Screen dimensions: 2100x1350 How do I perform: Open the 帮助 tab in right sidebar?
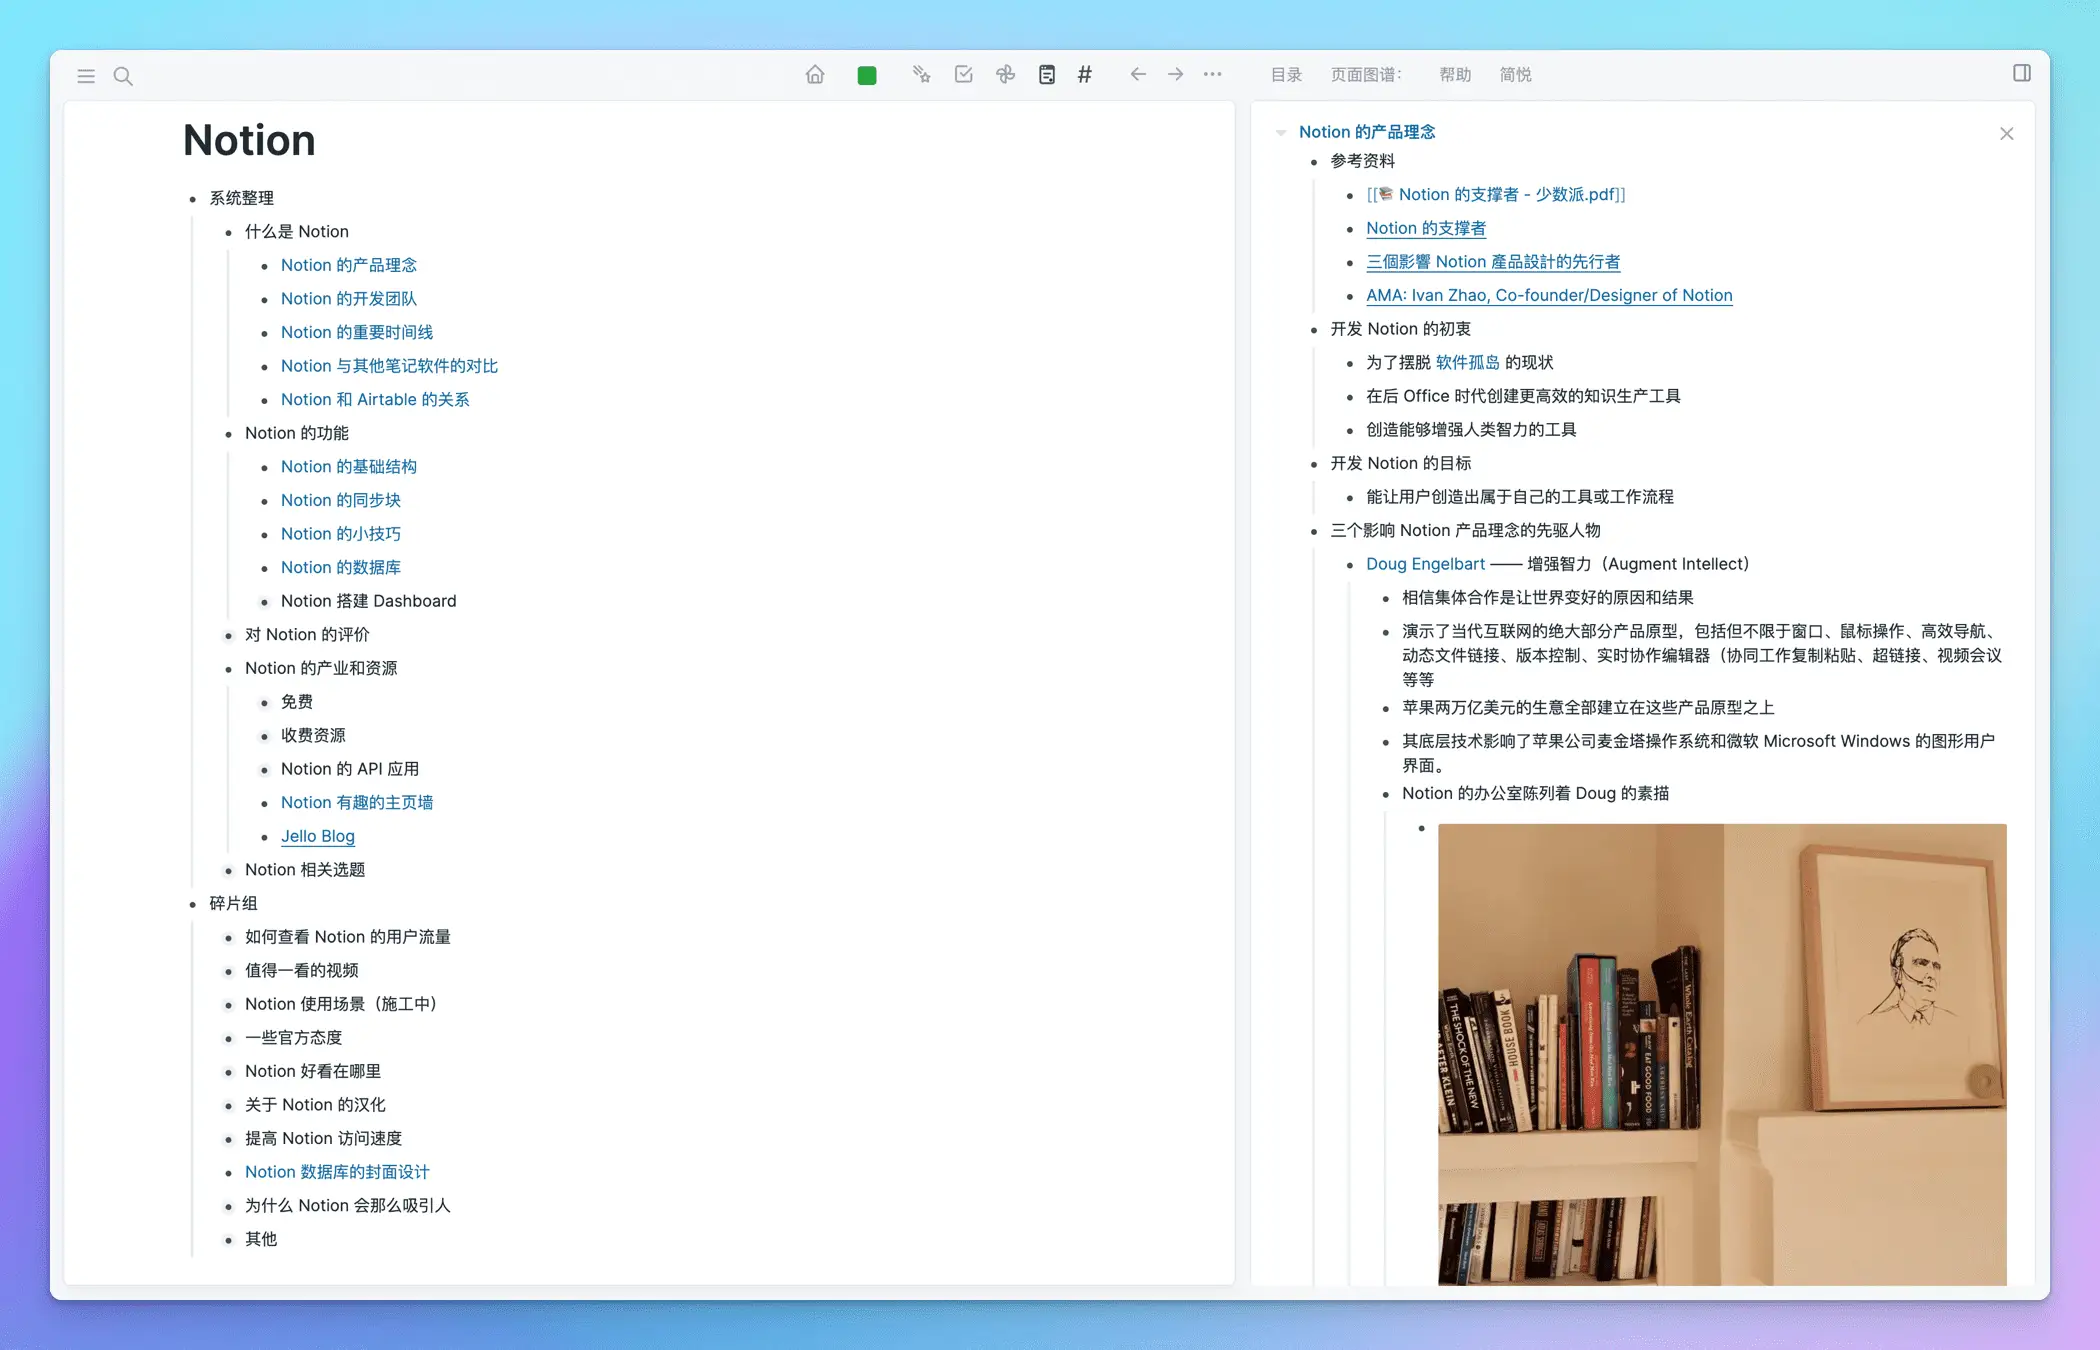pos(1455,75)
